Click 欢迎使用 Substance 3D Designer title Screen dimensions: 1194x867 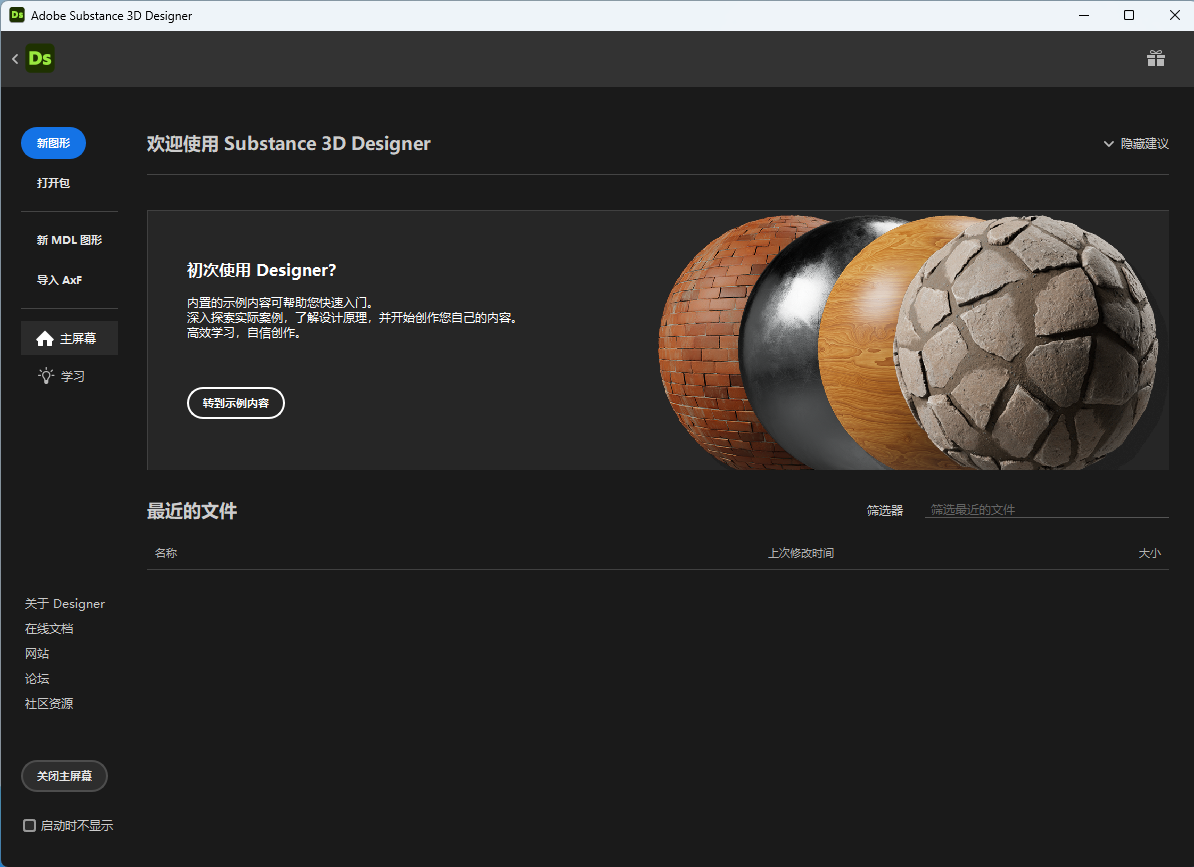(289, 144)
